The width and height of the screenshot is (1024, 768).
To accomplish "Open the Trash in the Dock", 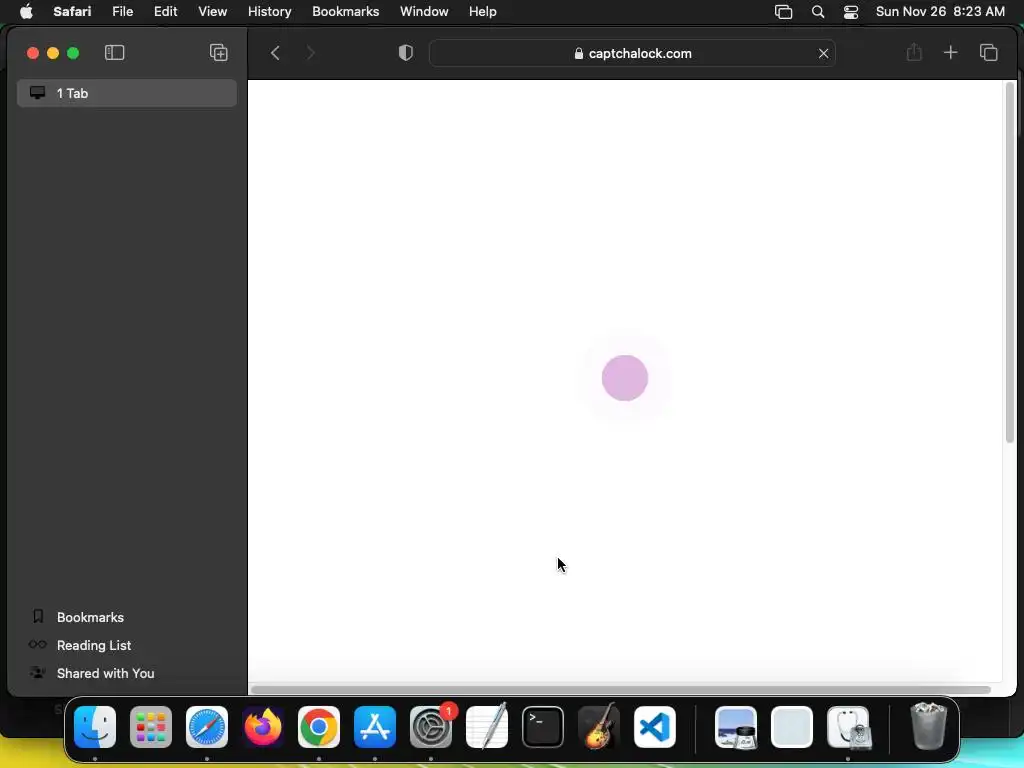I will [929, 726].
